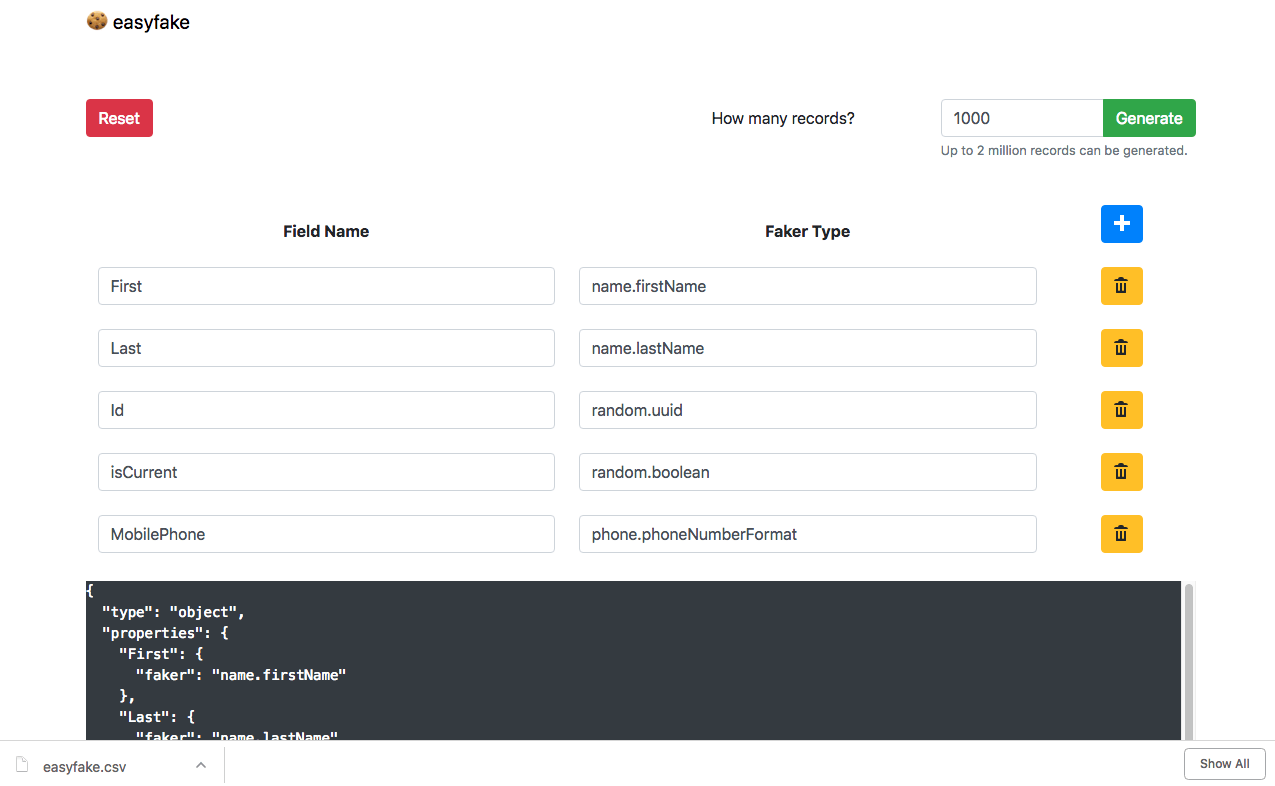Edit the Last field name input
1275x786 pixels.
click(x=326, y=348)
